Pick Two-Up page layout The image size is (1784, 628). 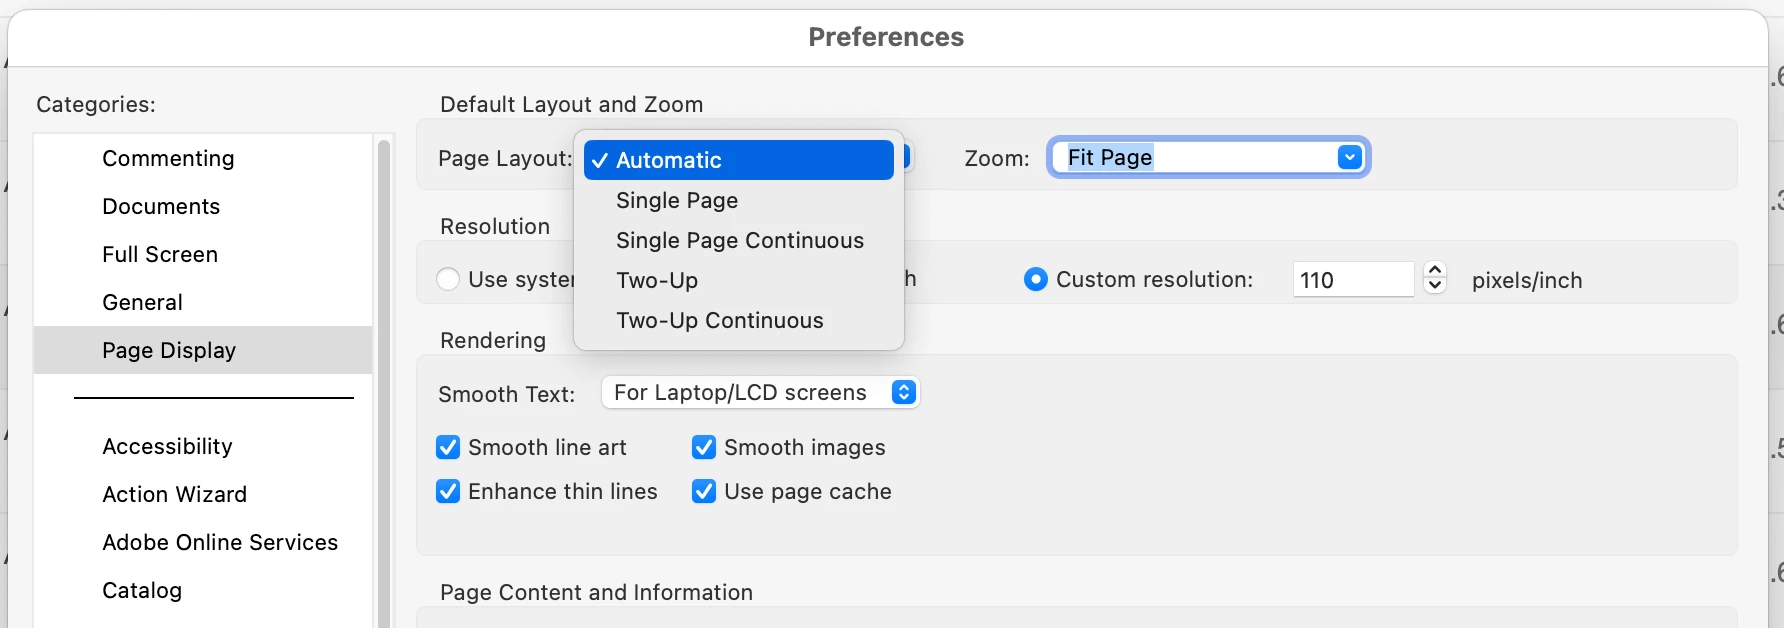point(657,281)
